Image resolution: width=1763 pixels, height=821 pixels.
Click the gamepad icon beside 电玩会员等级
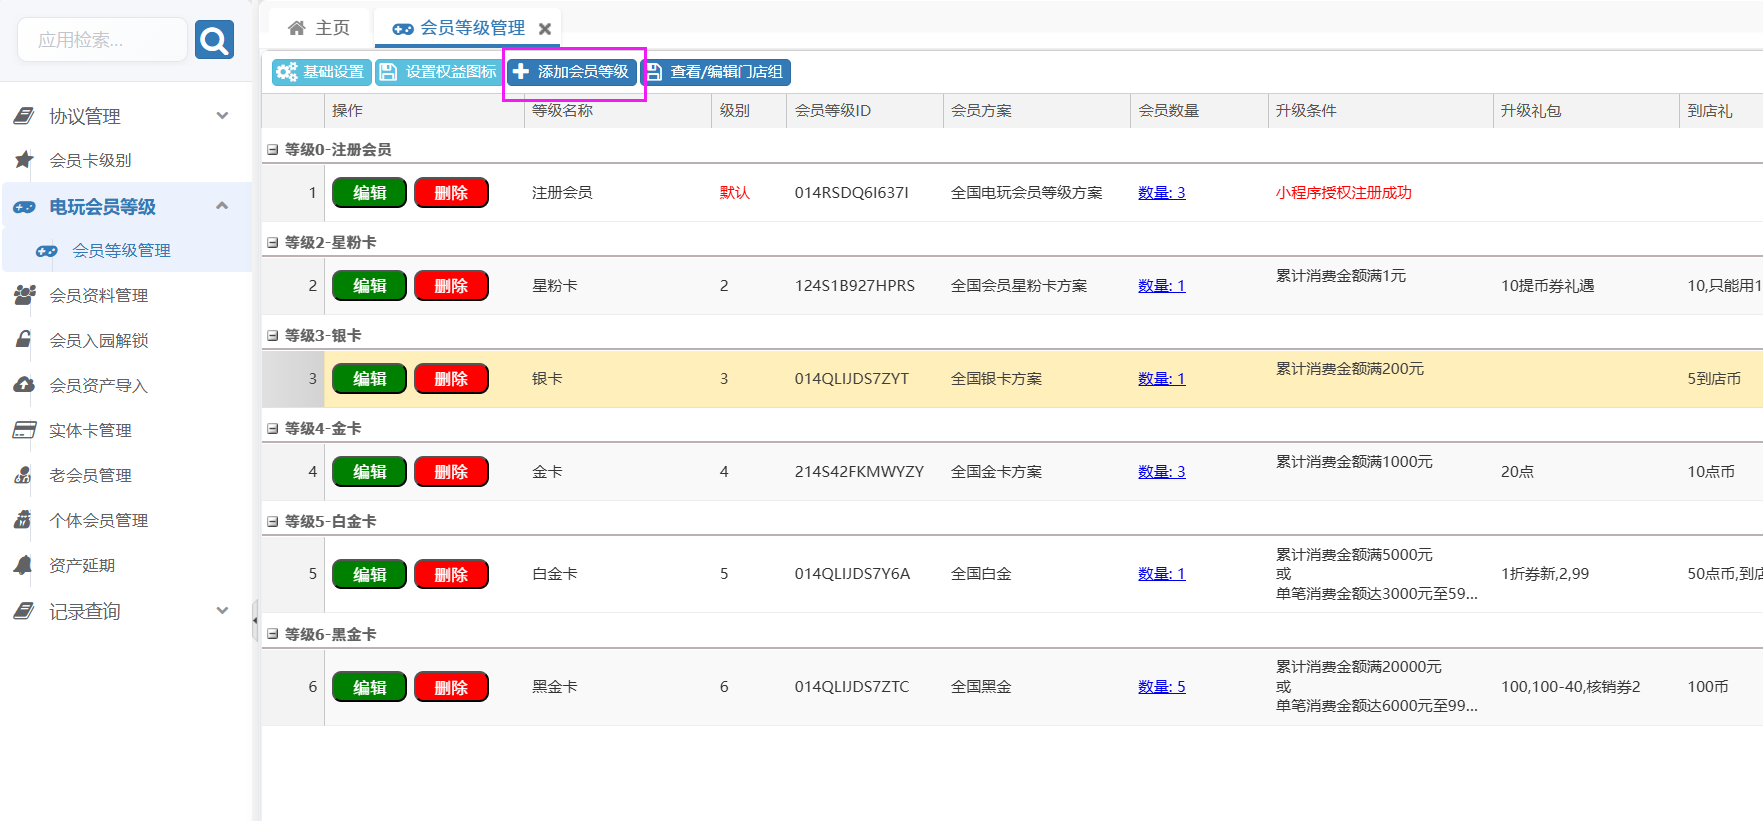click(x=24, y=207)
